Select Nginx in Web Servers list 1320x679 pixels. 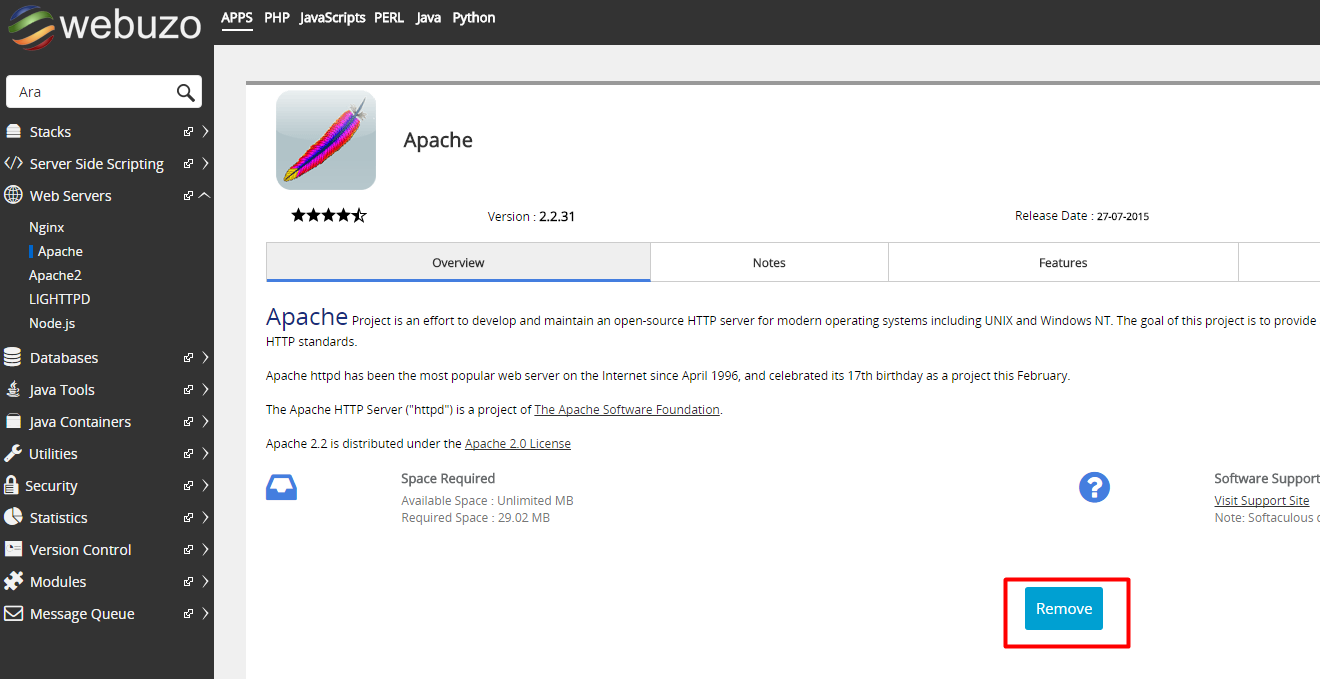47,227
